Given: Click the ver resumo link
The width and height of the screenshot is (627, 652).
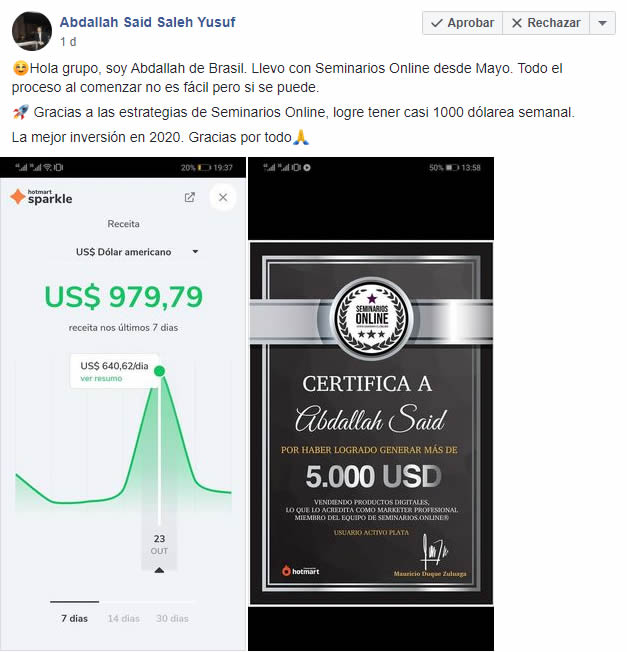Looking at the screenshot, I should coord(101,378).
